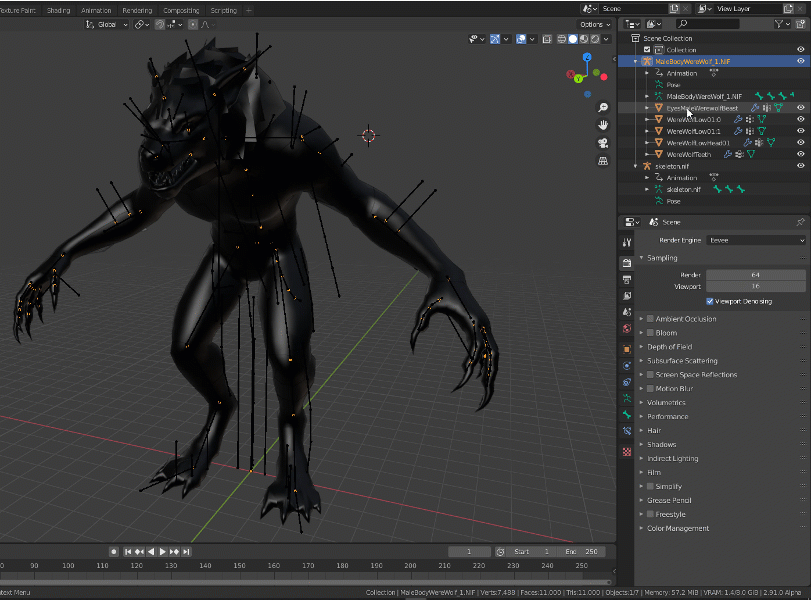Click the Render samples value field

point(755,274)
